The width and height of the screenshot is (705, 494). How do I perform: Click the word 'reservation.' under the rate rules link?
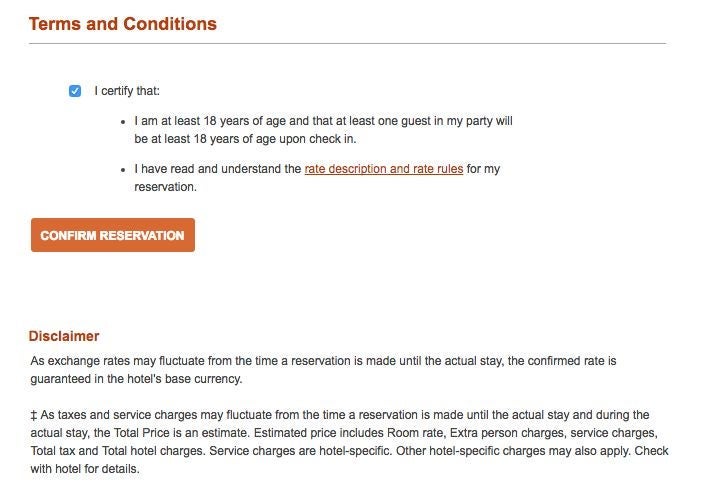pyautogui.click(x=165, y=187)
